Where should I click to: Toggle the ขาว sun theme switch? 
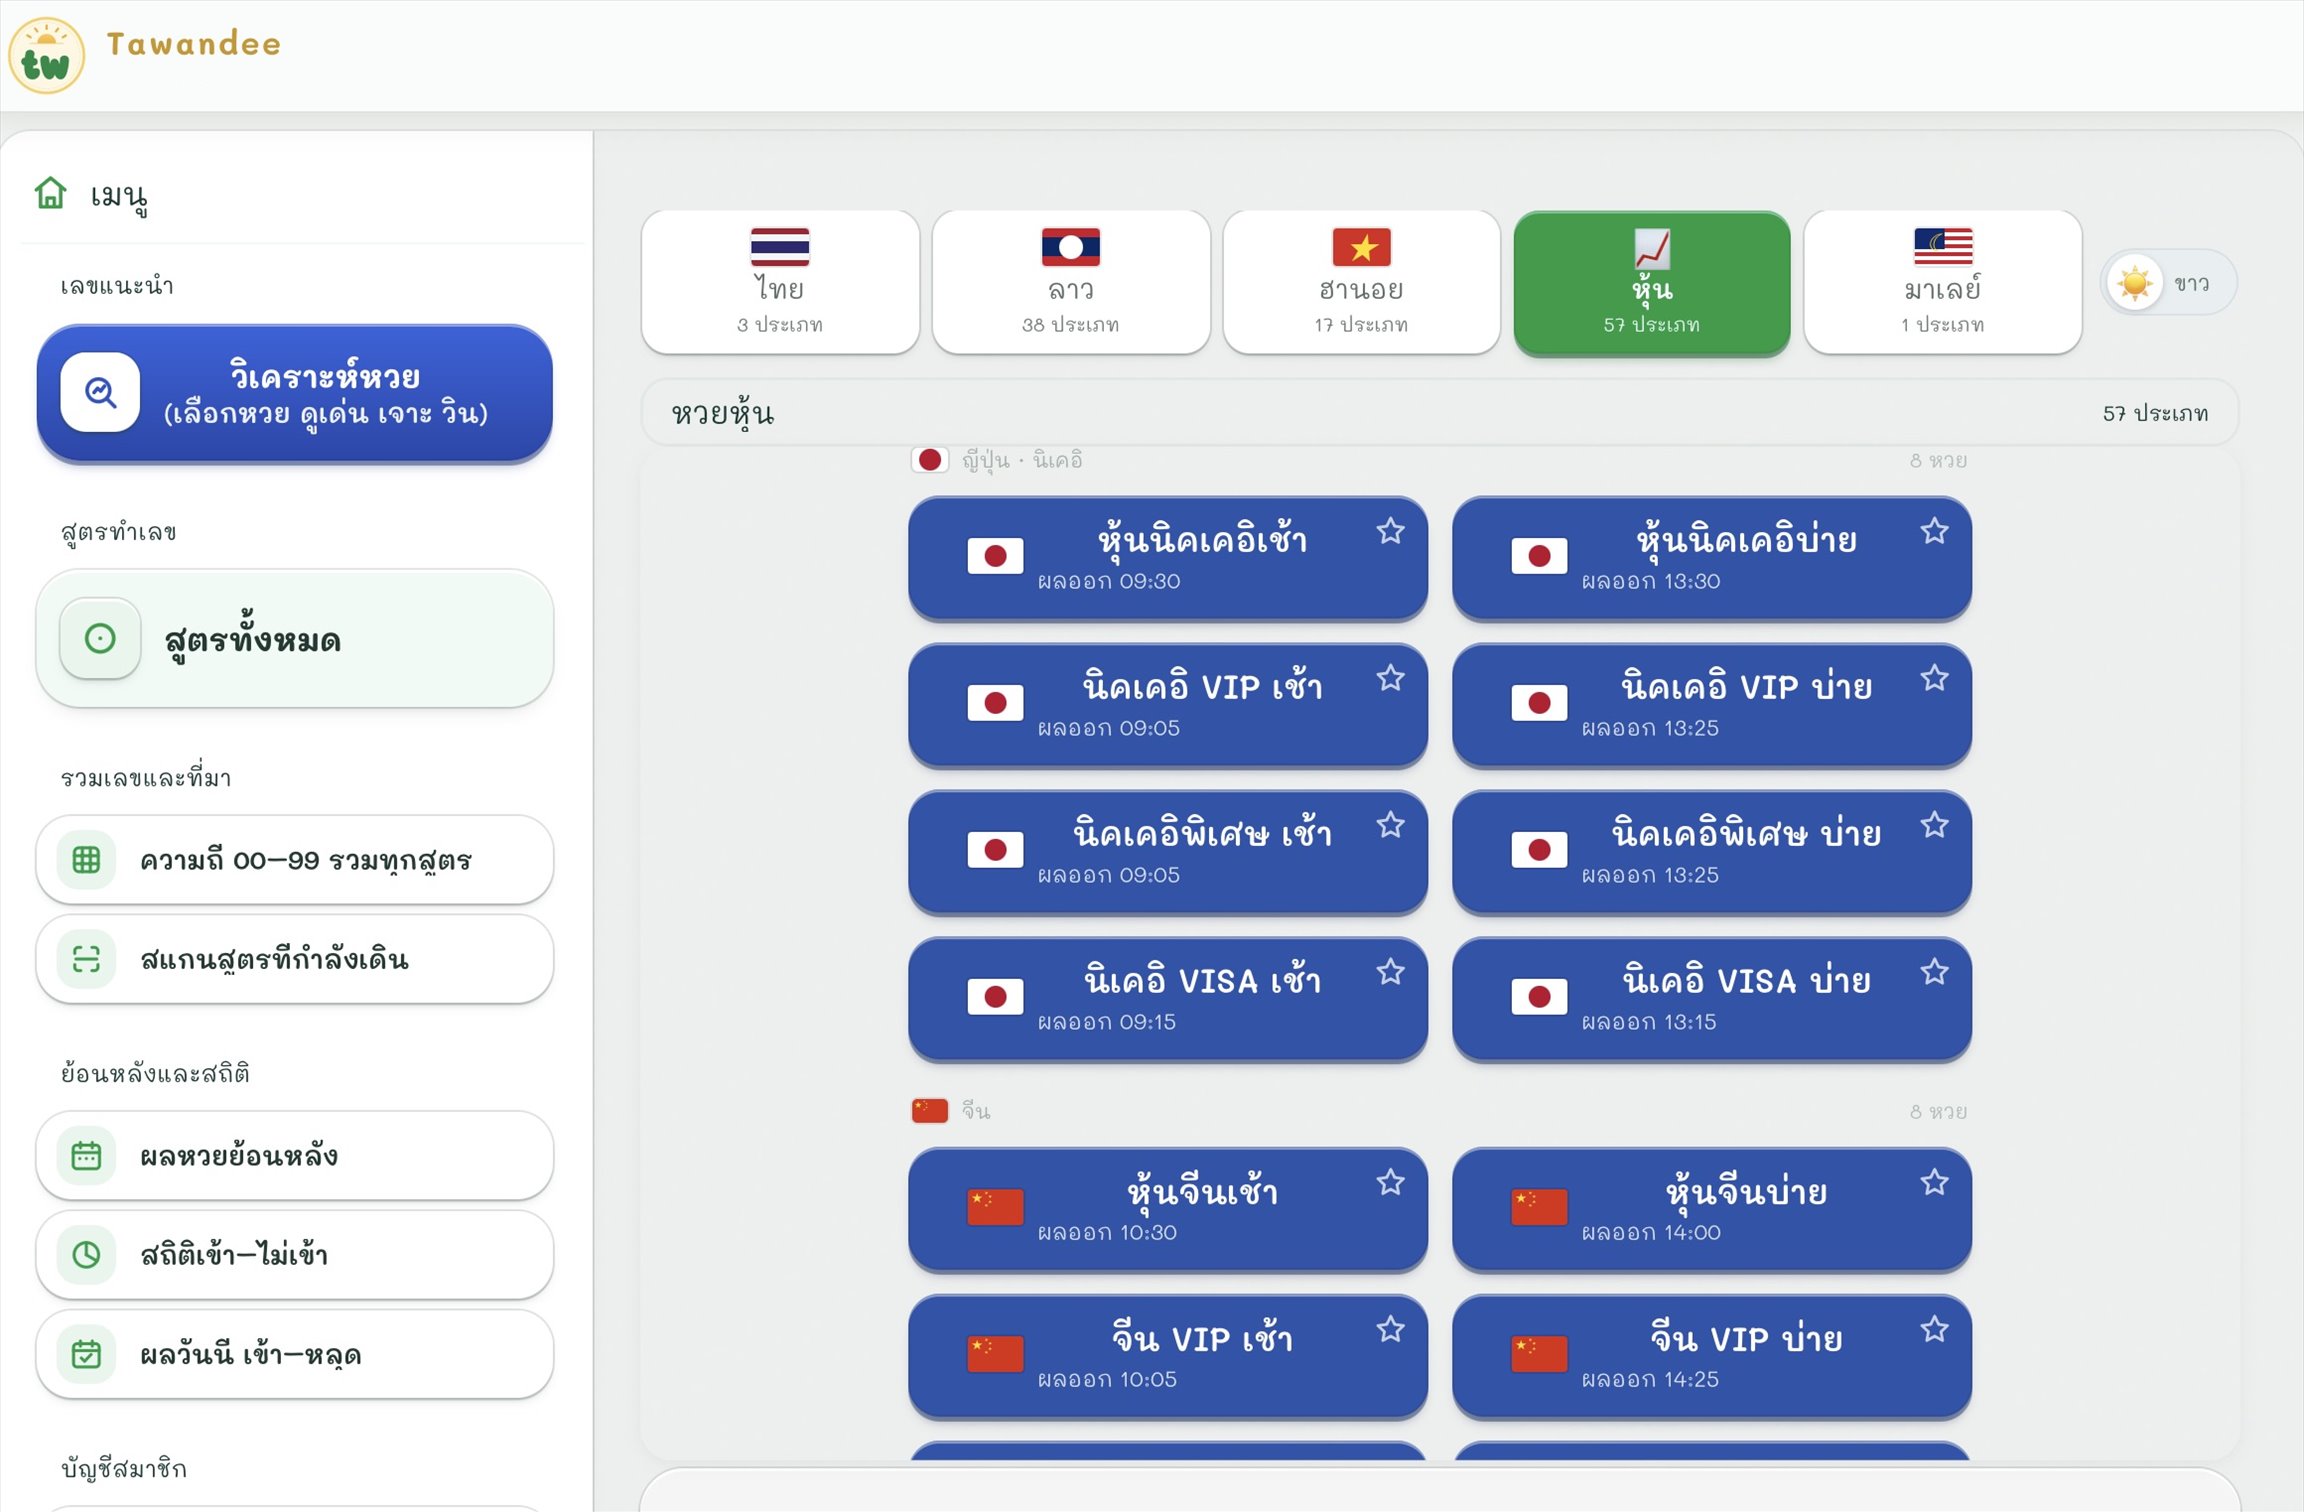[2168, 283]
